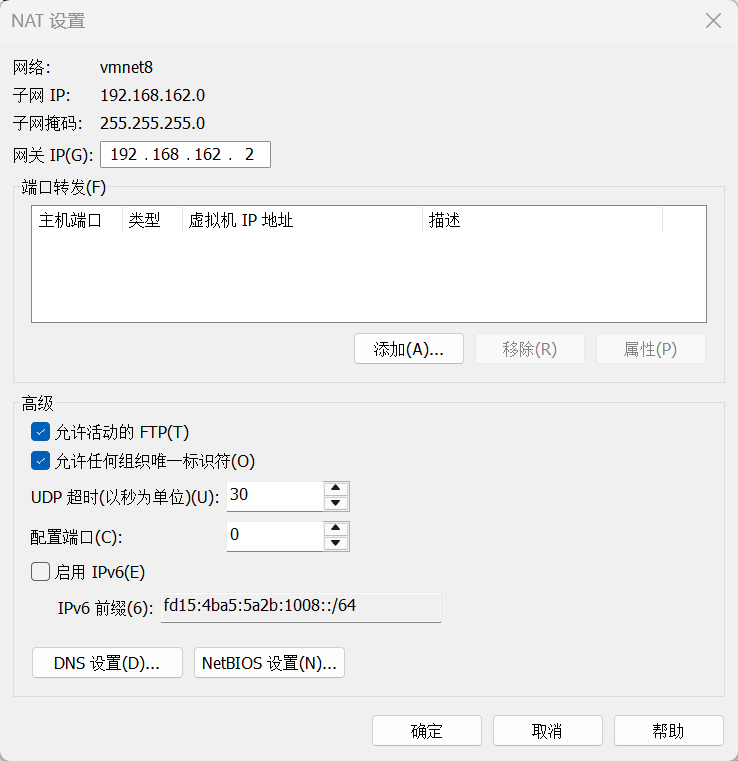Open NetBIOS 设置(N)... dialog
The height and width of the screenshot is (761, 738).
[269, 662]
